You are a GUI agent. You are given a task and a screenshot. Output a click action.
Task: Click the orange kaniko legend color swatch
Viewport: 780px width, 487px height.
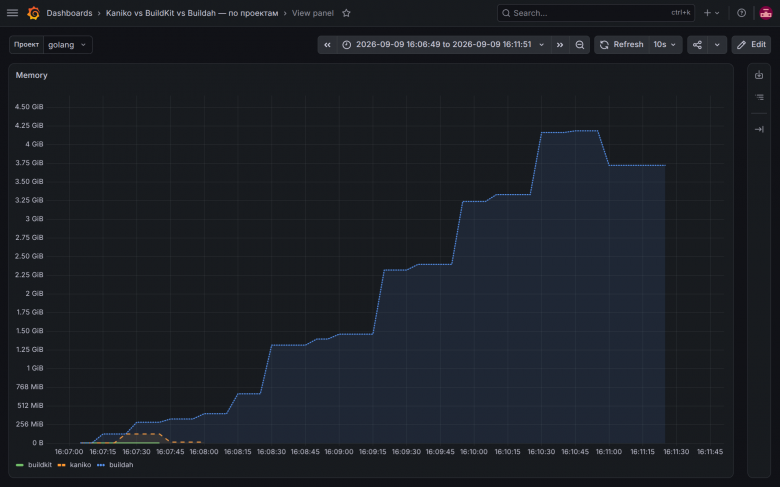click(x=62, y=465)
